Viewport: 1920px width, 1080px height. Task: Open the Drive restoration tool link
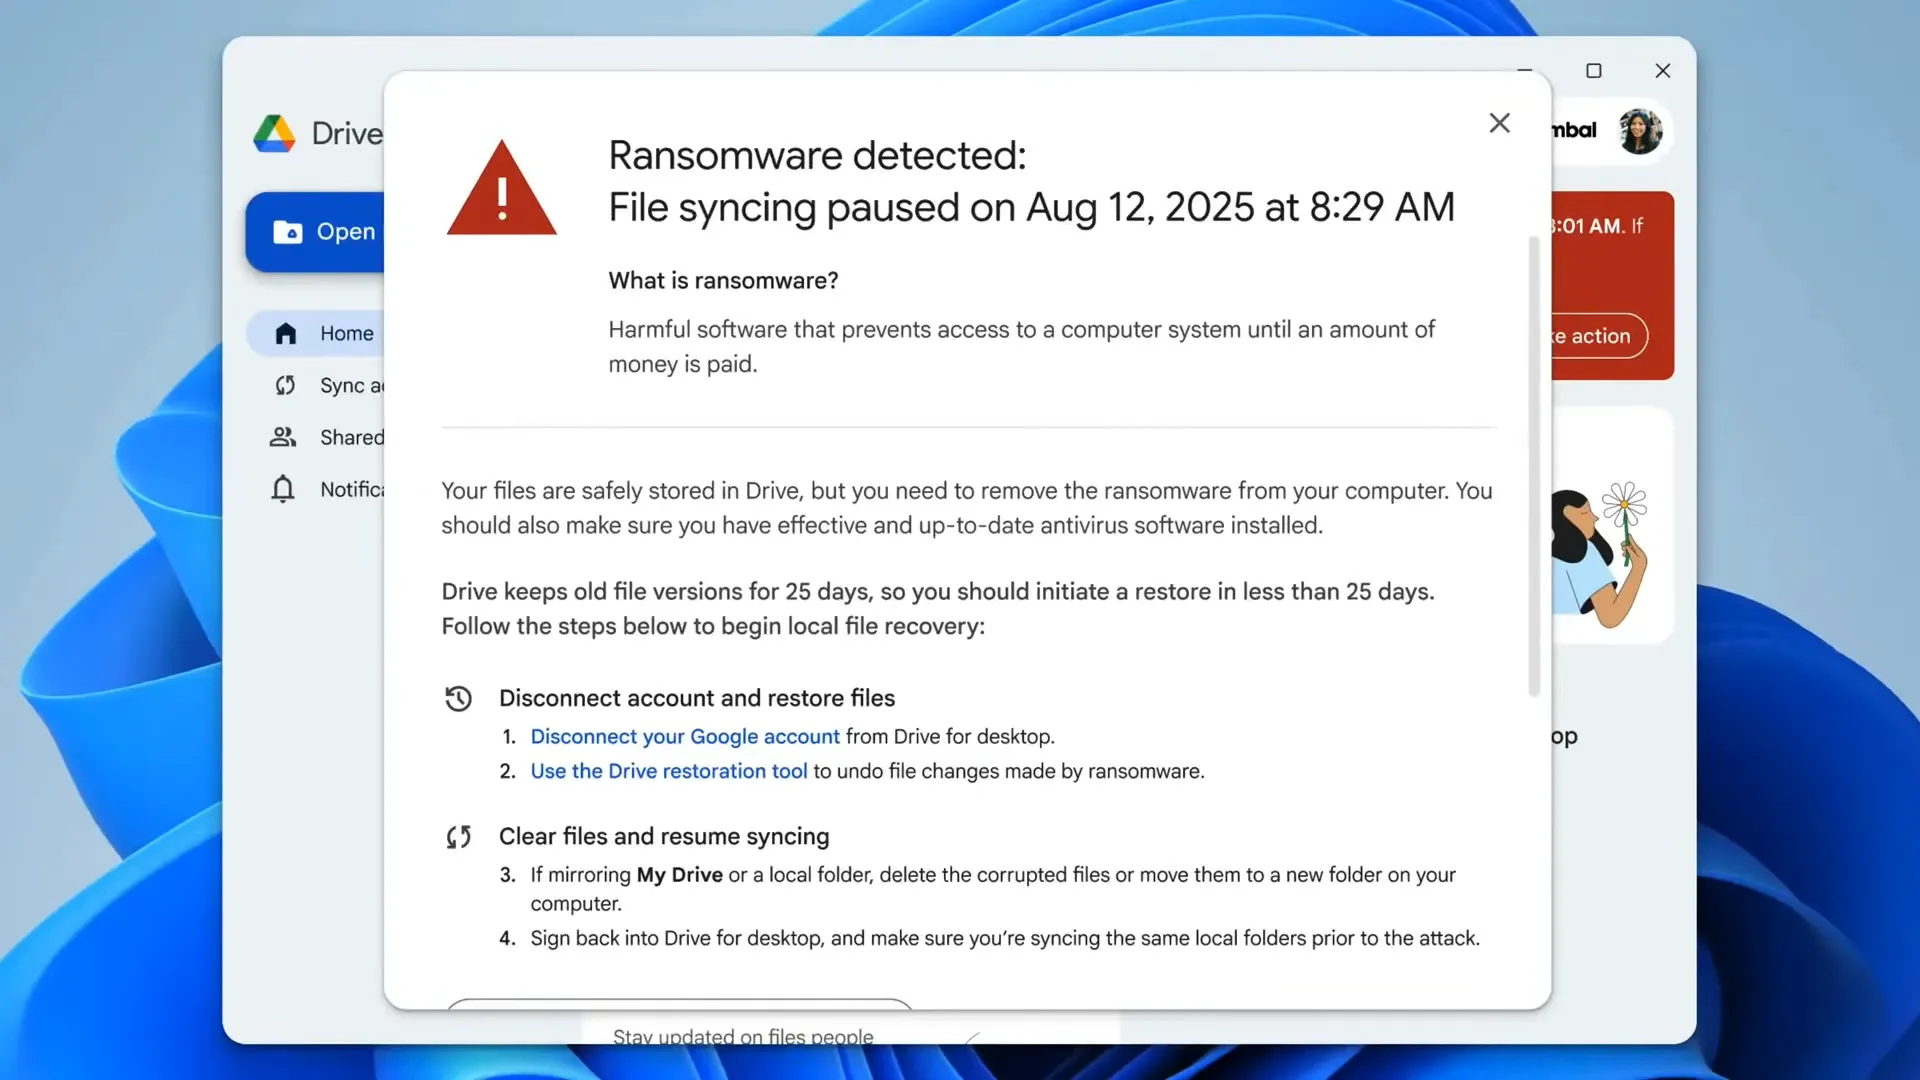point(668,771)
